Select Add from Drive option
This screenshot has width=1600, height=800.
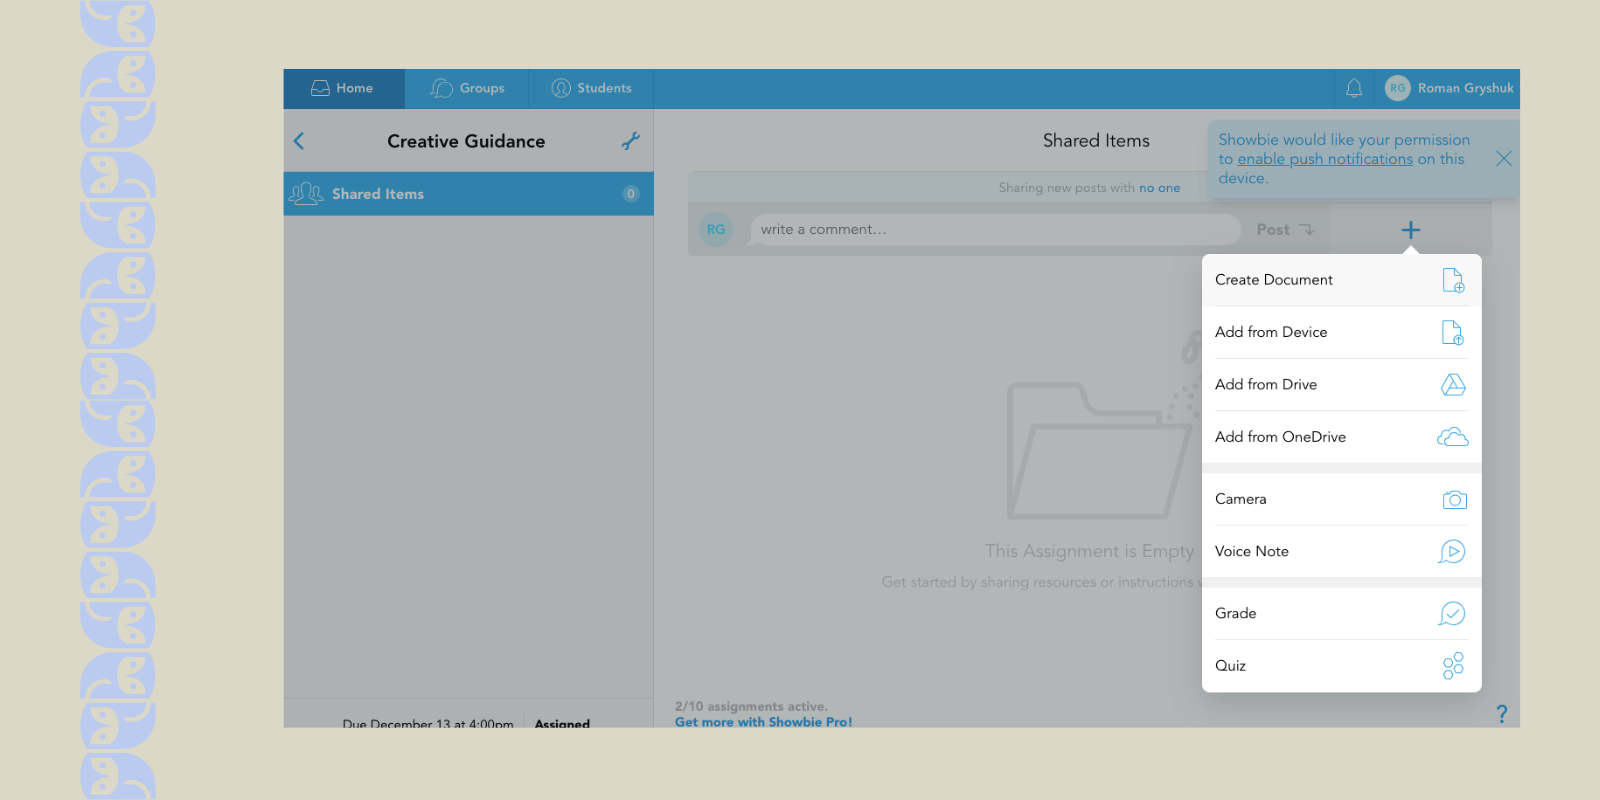[1341, 384]
